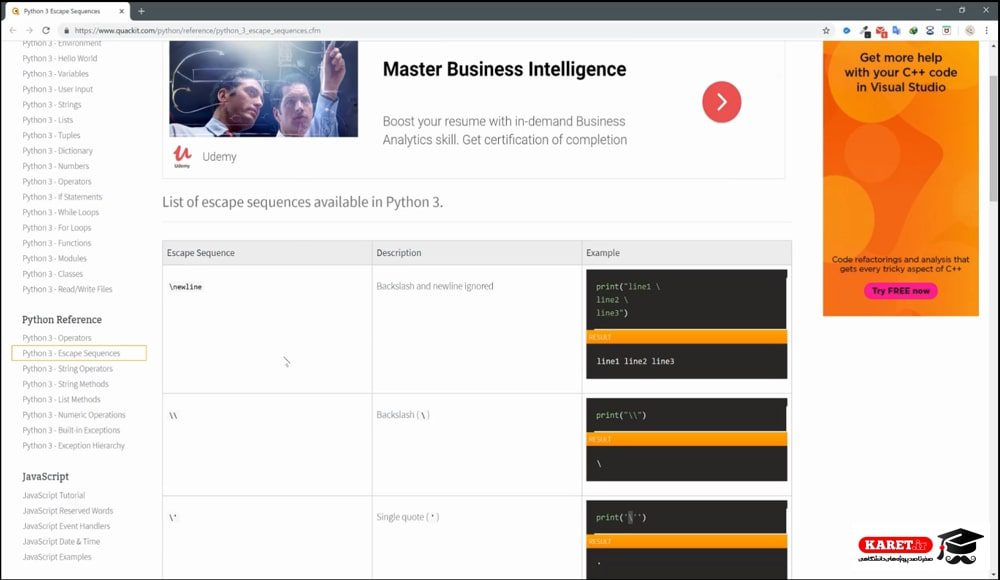Open Python 3 - Exception Hierarchy link
The width and height of the screenshot is (1000, 580).
(73, 445)
